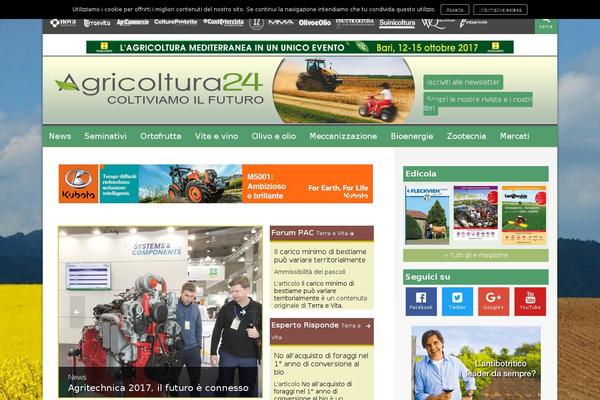Click Tutti gli e-magazine button
Screen dimensions: 600x400
[x=476, y=255]
